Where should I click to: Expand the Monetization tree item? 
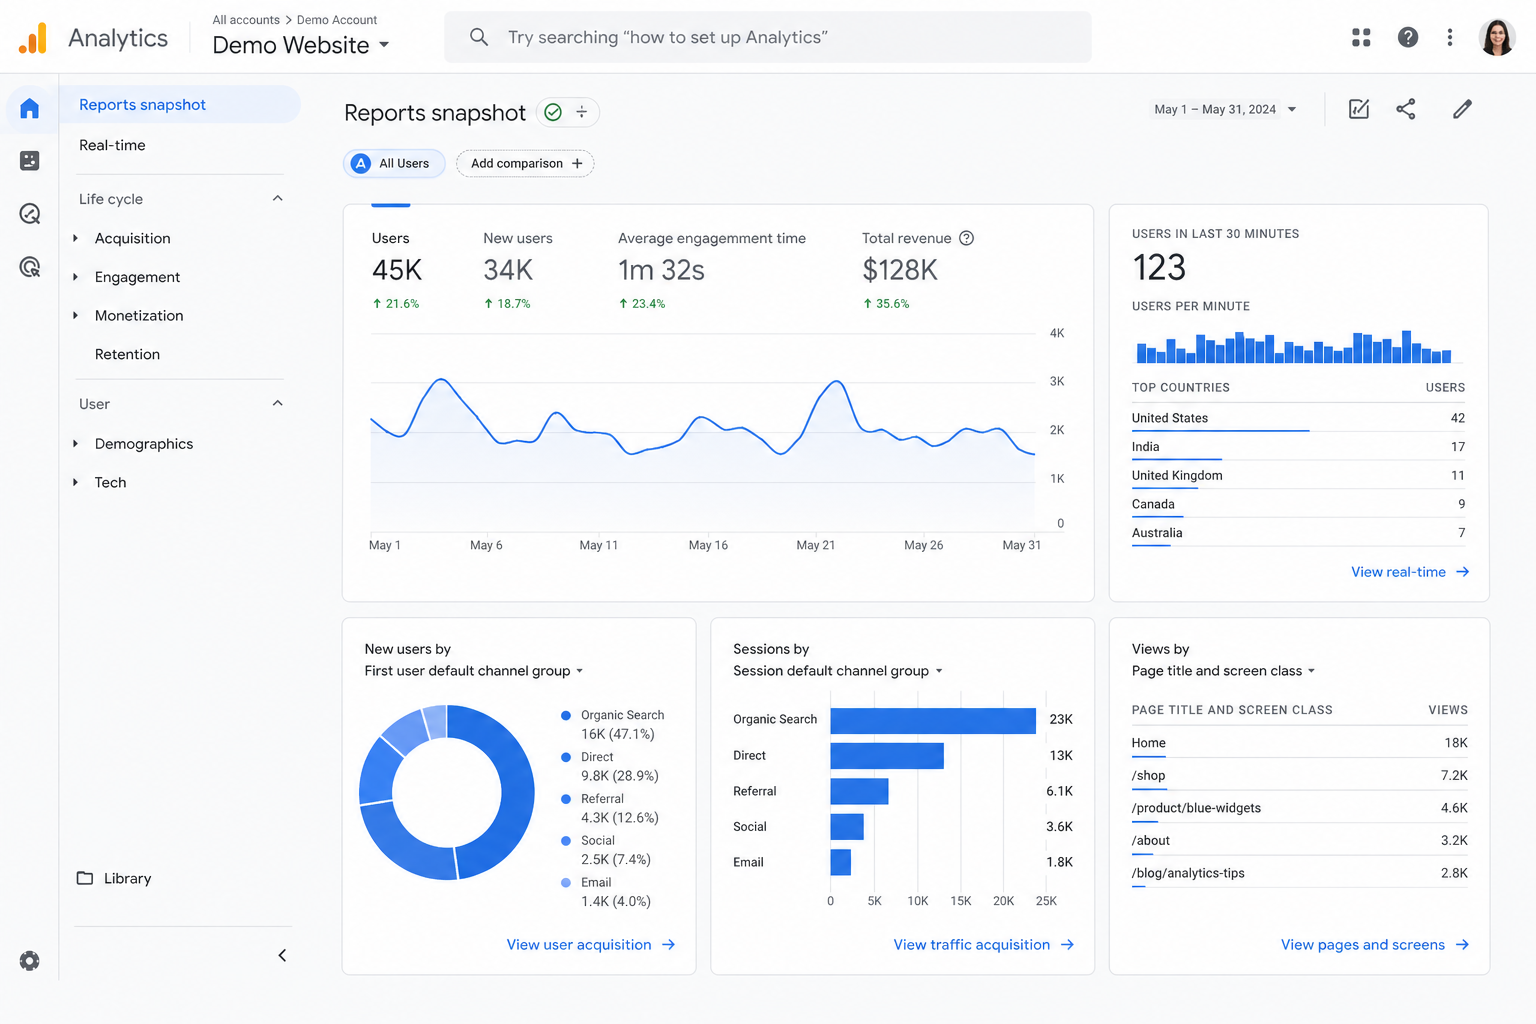pyautogui.click(x=75, y=315)
